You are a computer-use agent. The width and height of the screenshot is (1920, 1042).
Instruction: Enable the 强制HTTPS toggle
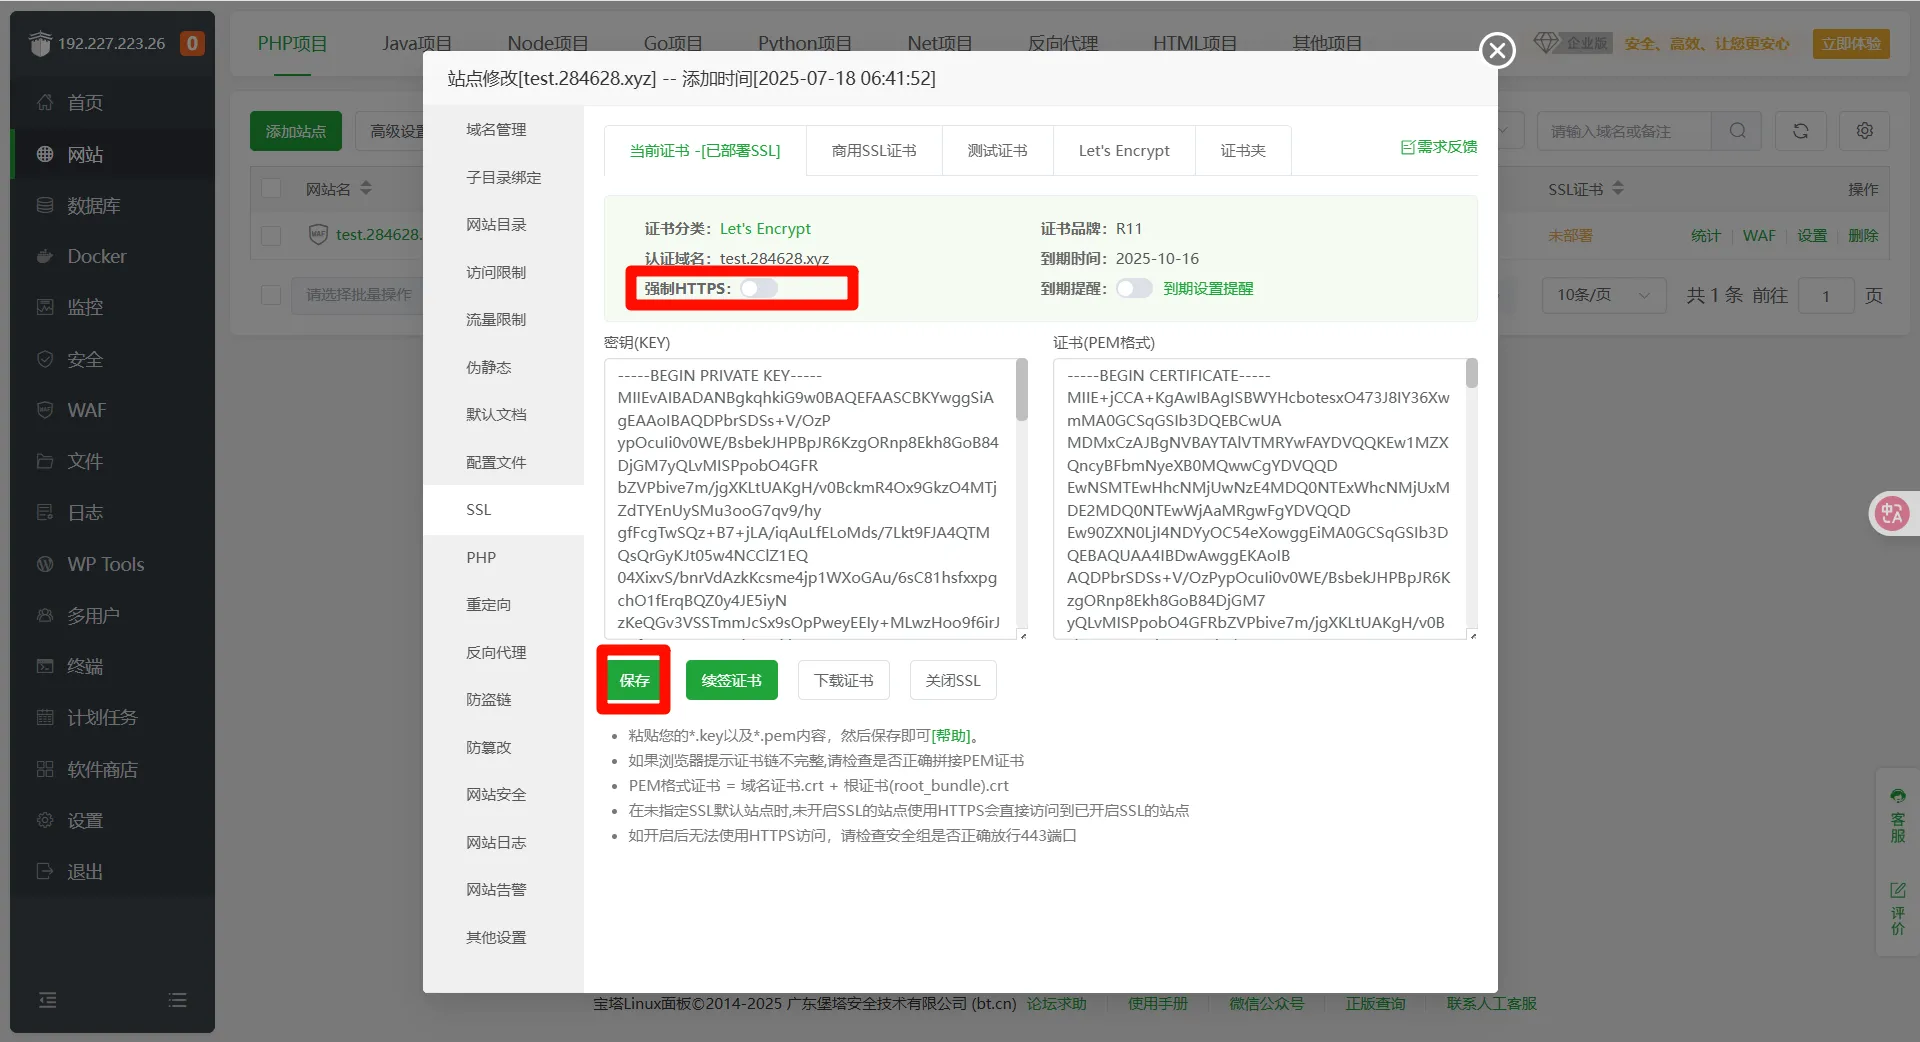pos(759,289)
